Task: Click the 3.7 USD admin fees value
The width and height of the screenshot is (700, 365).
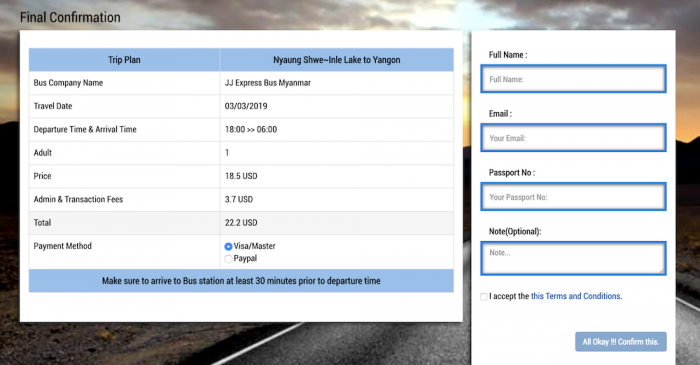Action: (x=239, y=199)
